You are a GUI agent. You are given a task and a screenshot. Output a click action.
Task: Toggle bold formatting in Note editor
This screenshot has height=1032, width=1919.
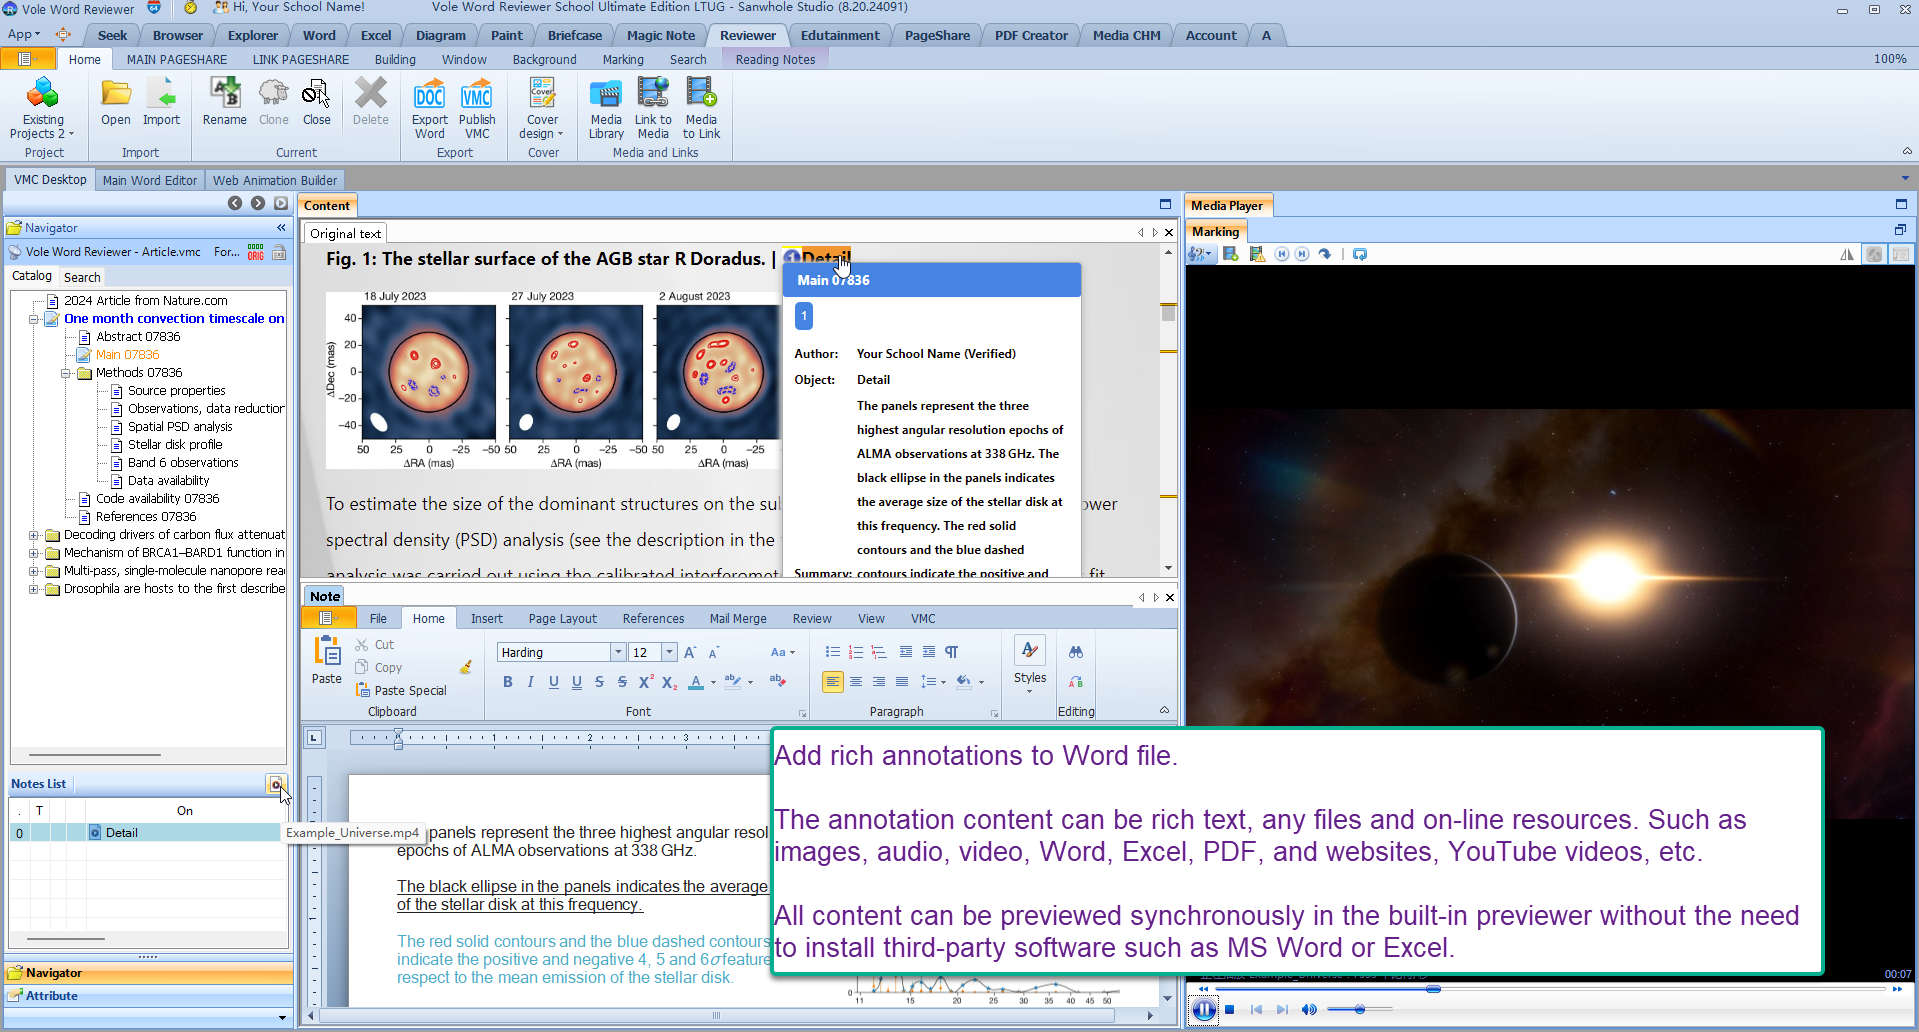pos(507,682)
